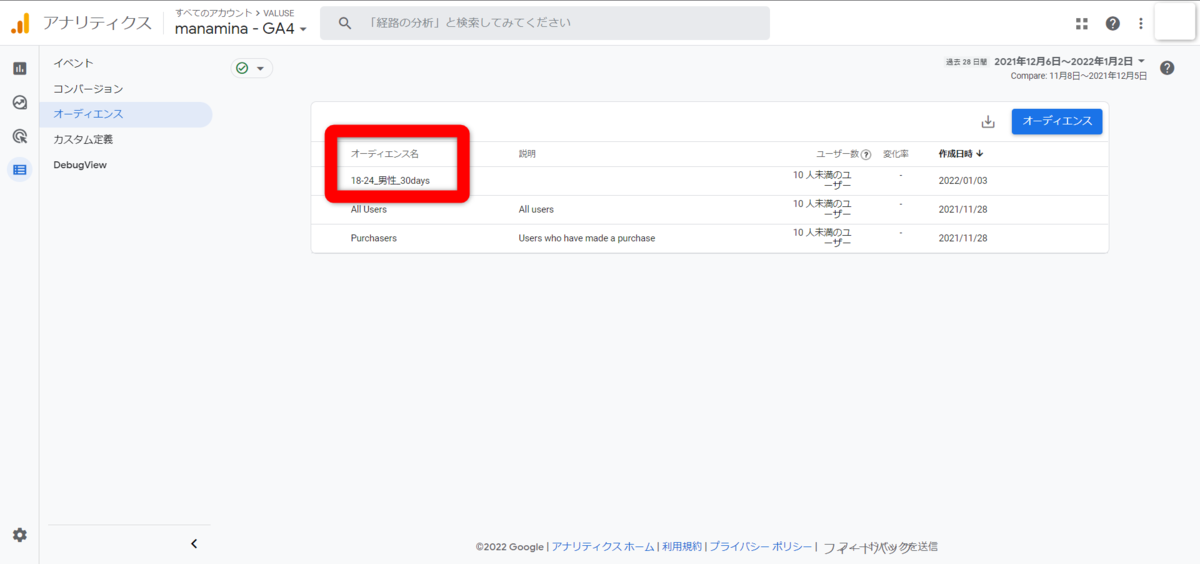Select イベント in the left menu
Screen dimensions: 1200x564
point(74,63)
